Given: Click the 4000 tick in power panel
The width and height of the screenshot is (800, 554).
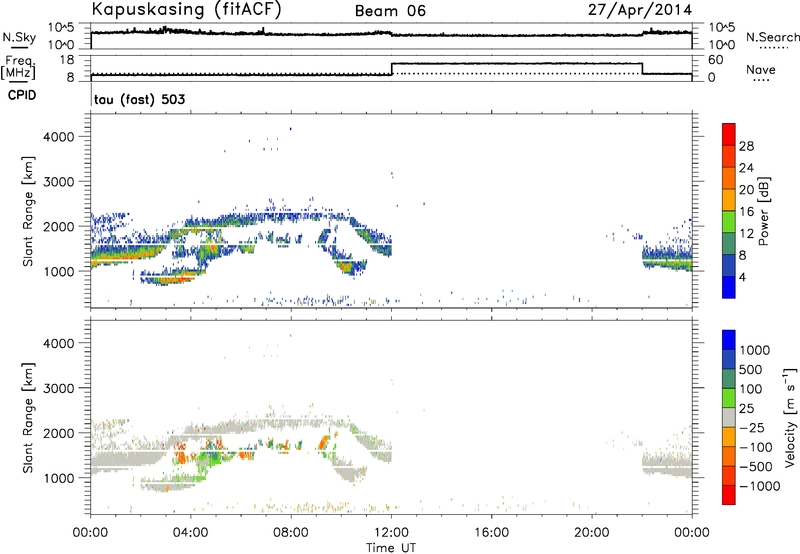Looking at the screenshot, I should [x=59, y=137].
